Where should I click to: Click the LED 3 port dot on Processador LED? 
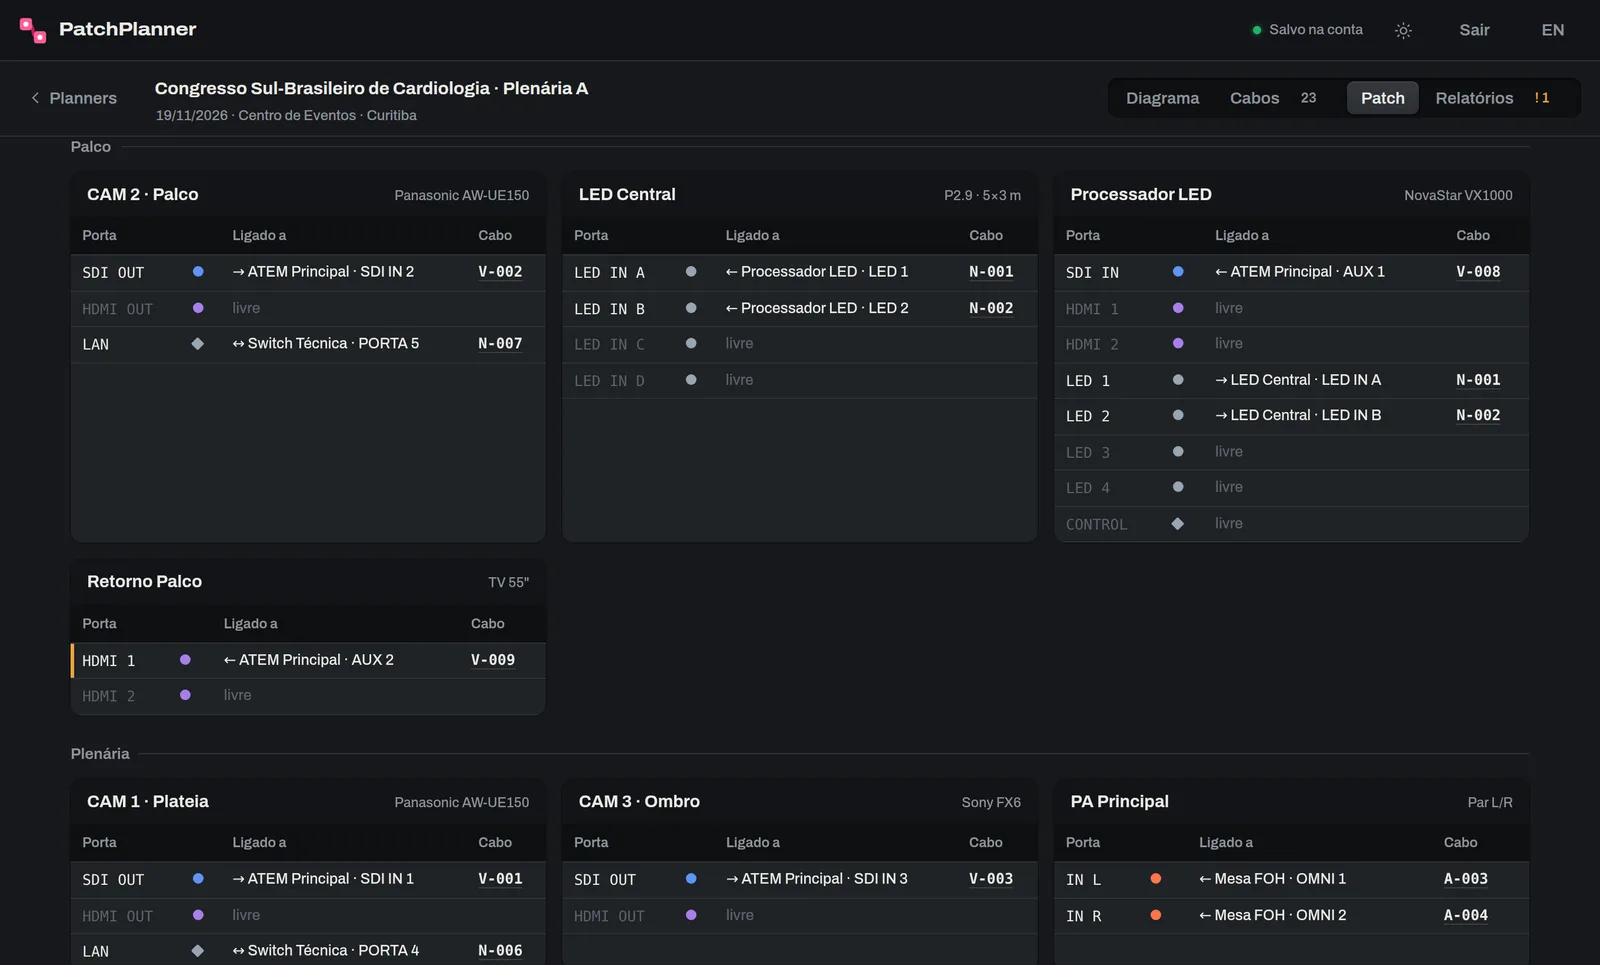click(1178, 451)
